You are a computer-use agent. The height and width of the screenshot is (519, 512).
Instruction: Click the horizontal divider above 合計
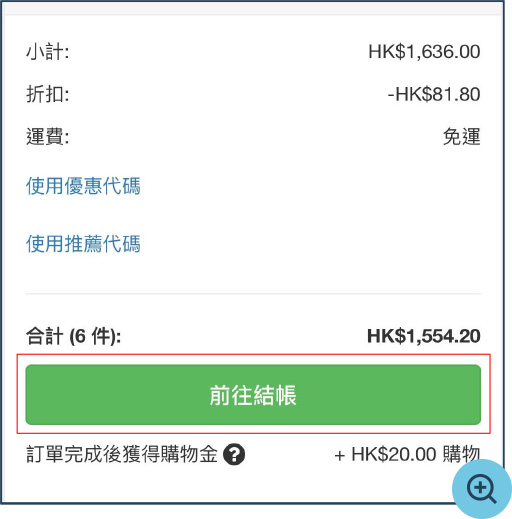(253, 294)
